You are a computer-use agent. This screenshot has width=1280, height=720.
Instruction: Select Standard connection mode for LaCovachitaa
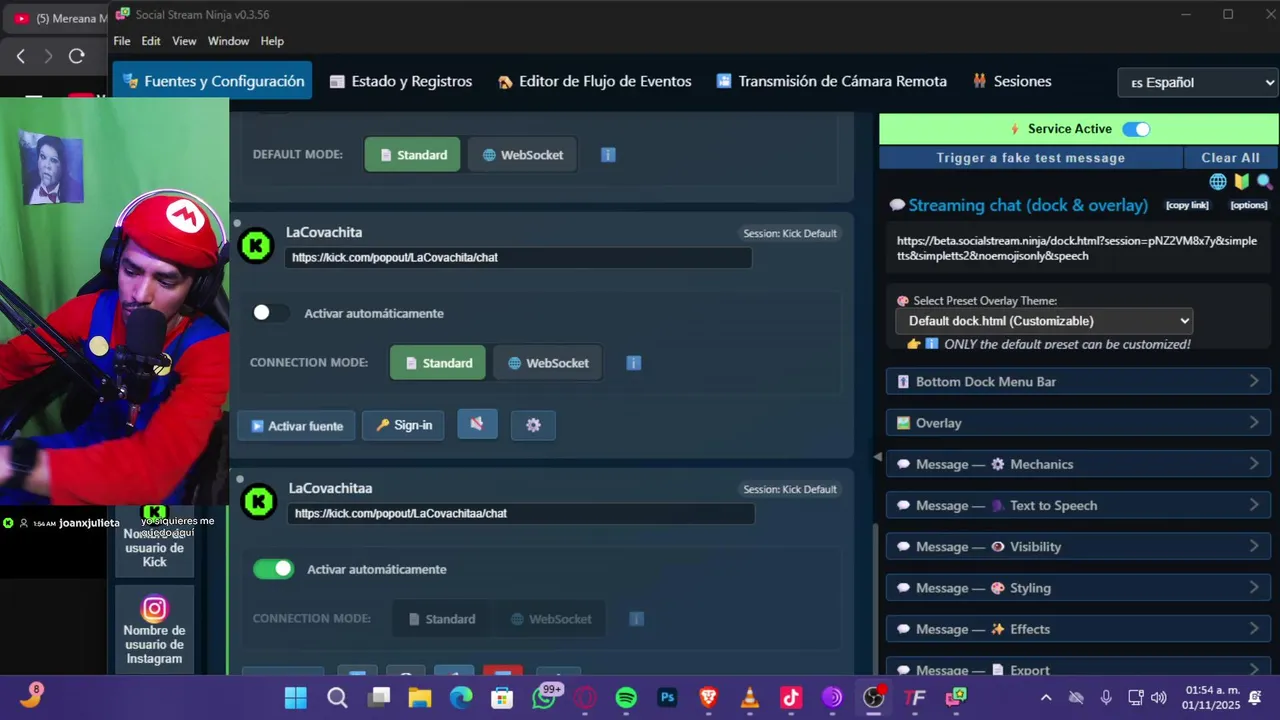click(440, 619)
